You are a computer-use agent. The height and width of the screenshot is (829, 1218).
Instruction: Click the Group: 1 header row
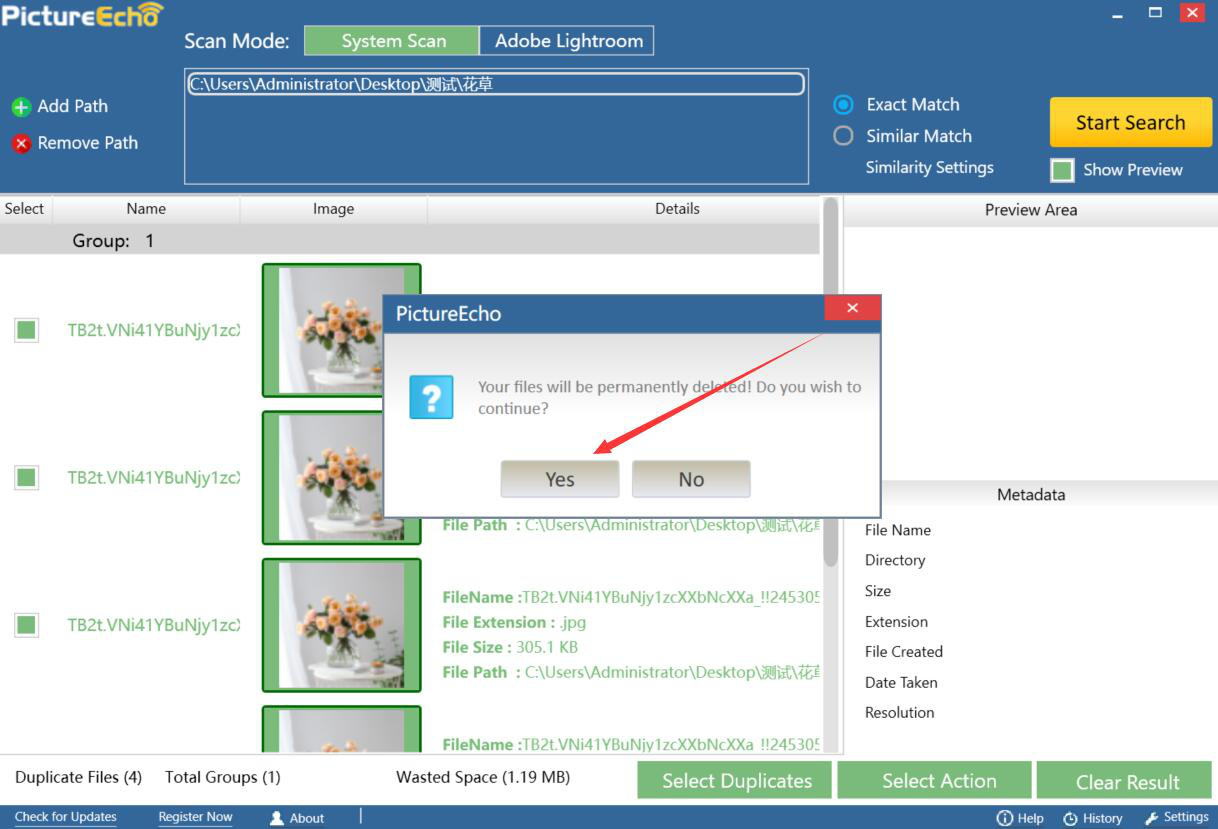tap(410, 241)
